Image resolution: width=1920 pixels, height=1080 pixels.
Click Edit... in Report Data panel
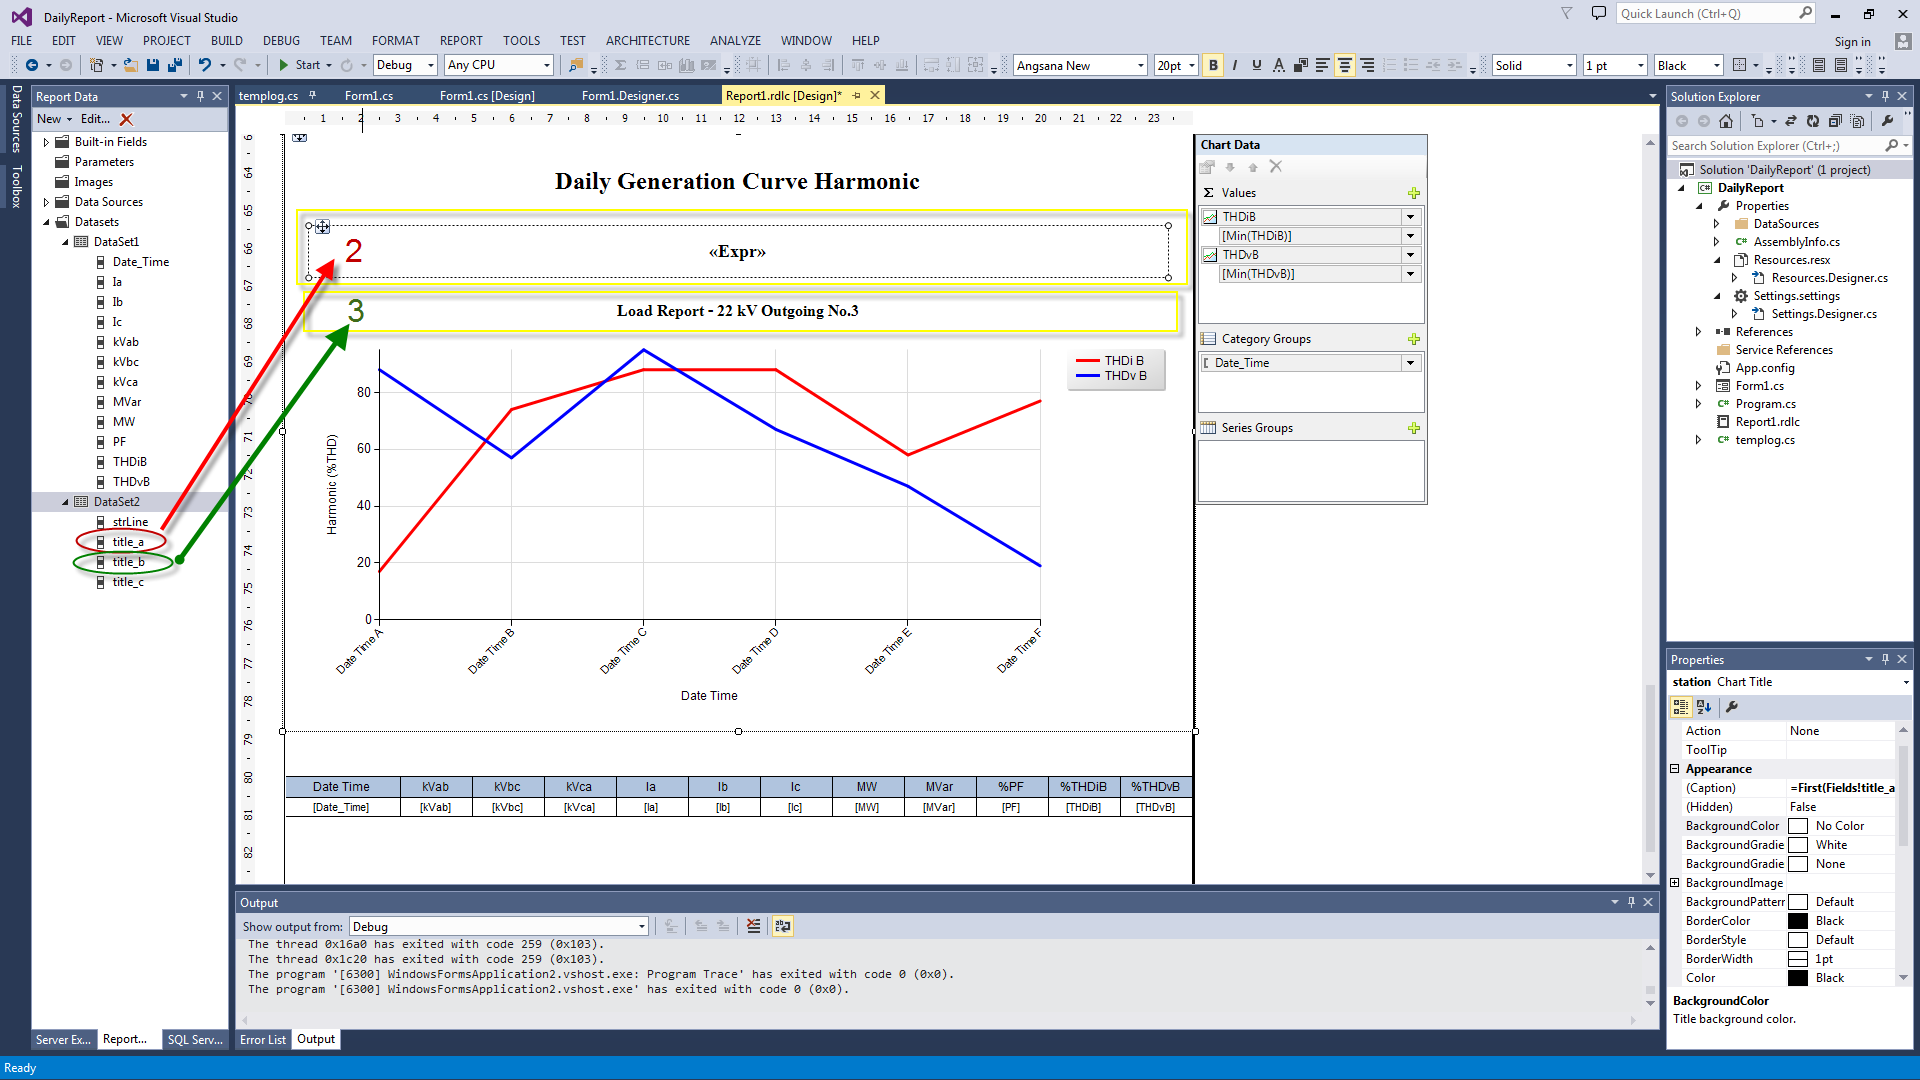(95, 119)
